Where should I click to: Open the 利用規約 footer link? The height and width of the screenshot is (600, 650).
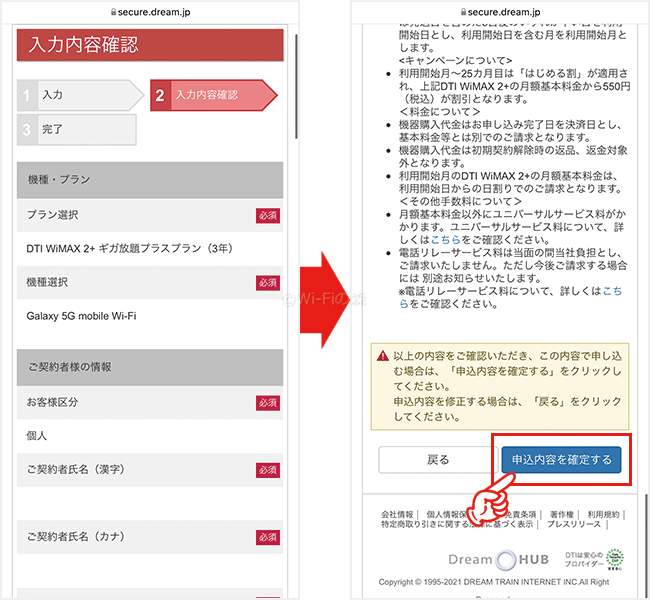click(603, 514)
